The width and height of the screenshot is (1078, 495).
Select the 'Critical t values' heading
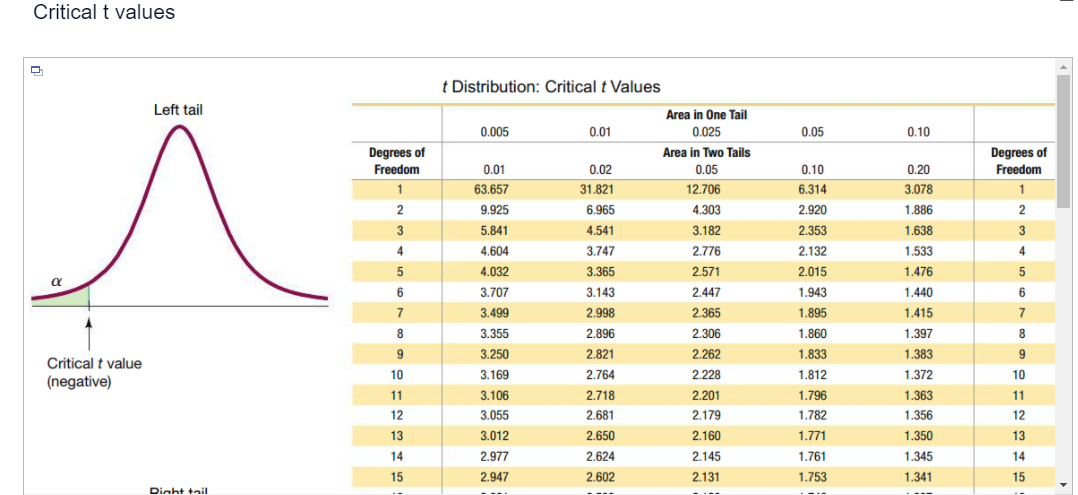coord(104,12)
